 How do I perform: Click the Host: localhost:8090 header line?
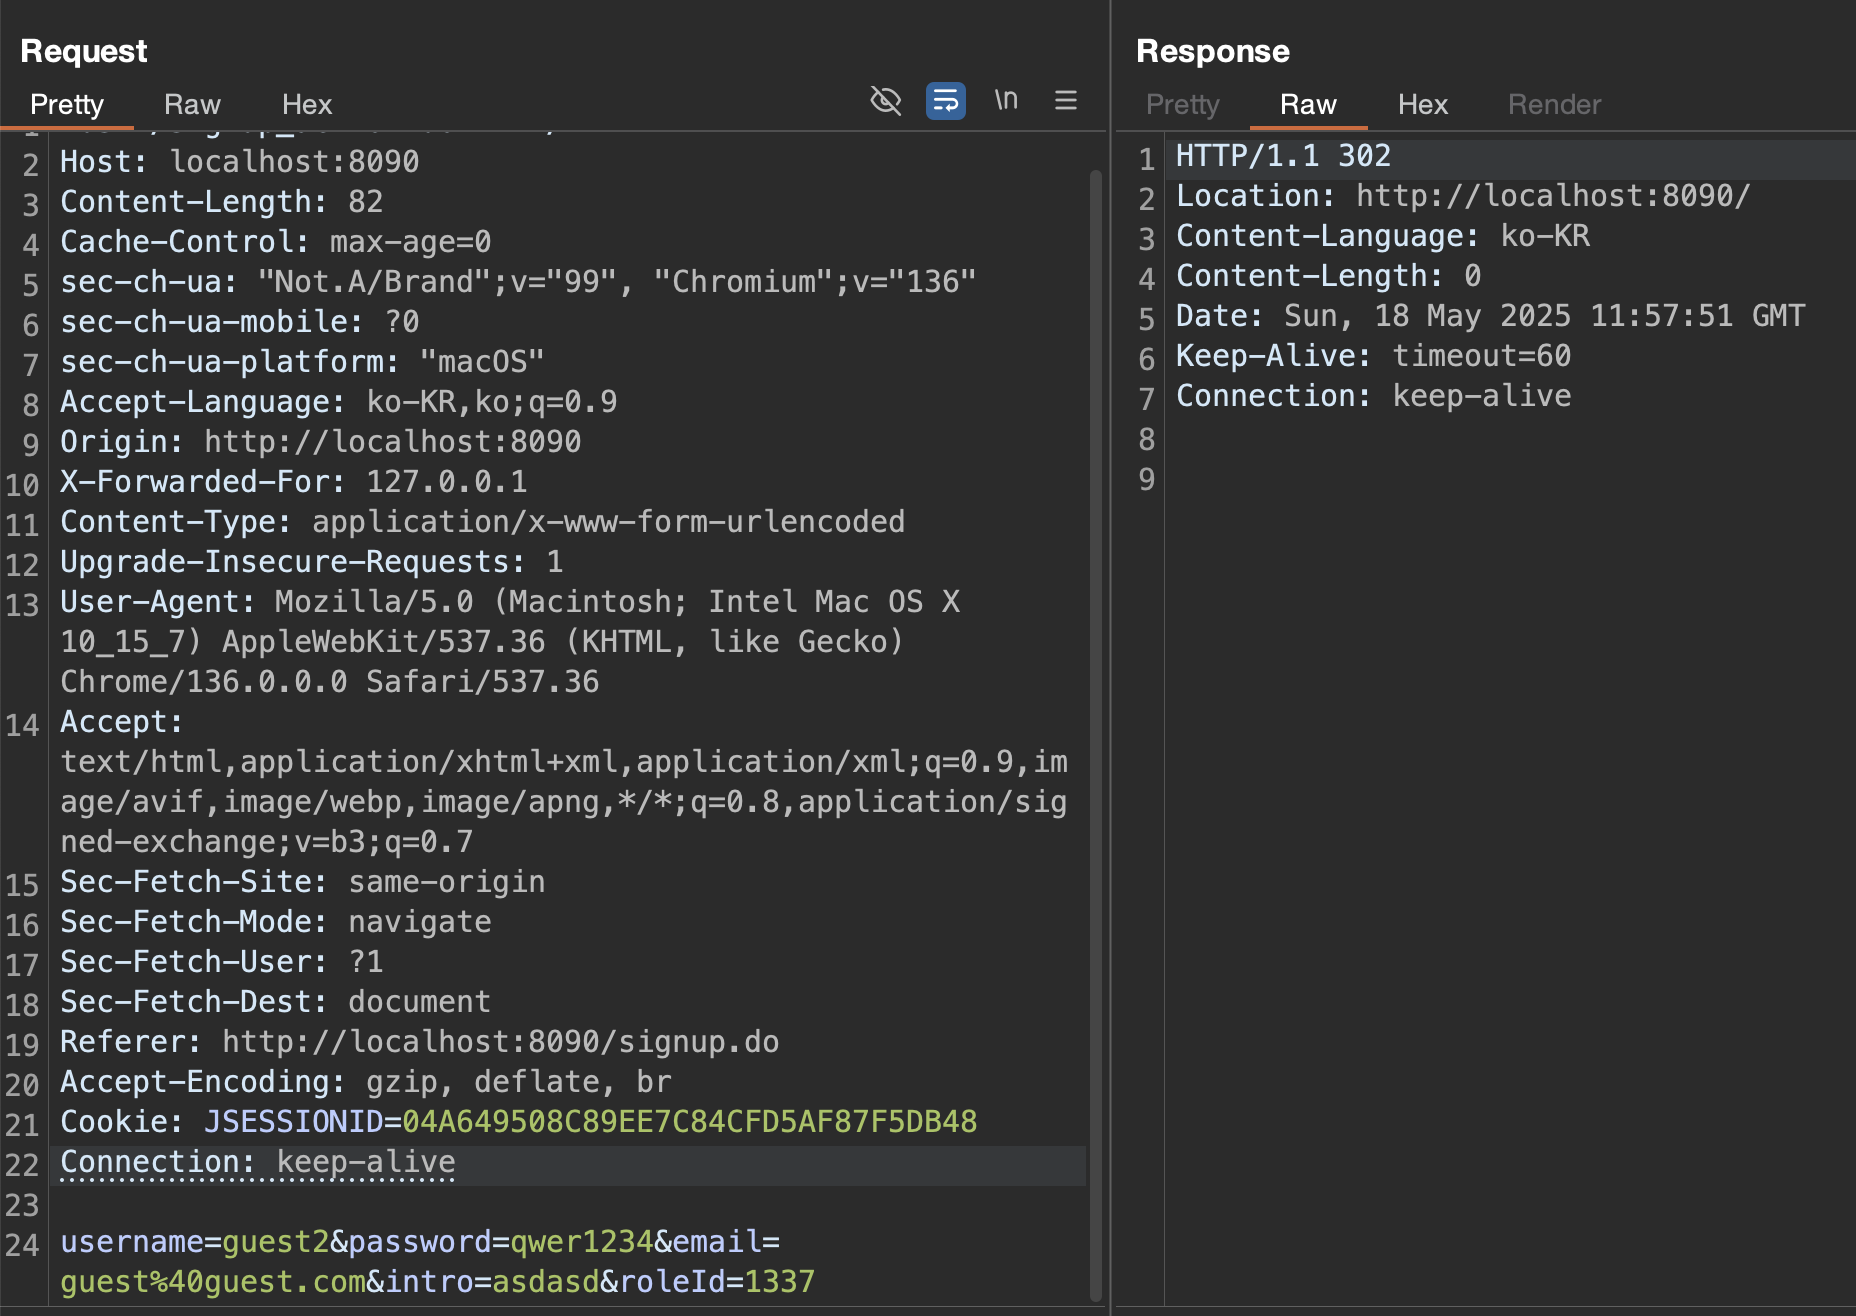click(240, 162)
